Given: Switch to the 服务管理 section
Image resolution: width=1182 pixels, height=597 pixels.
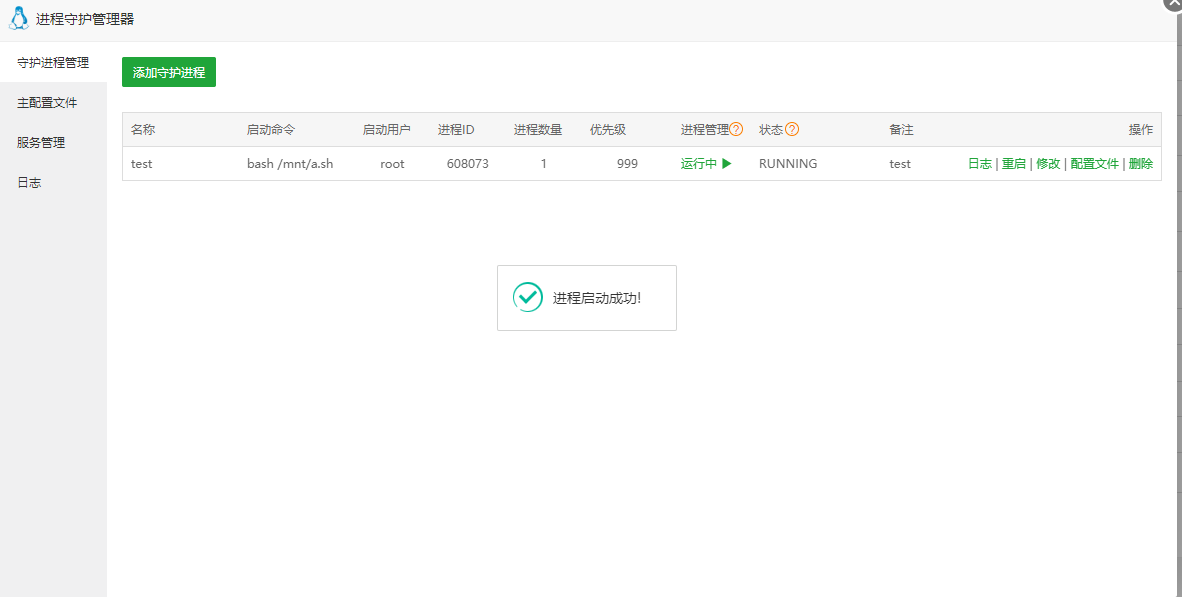Looking at the screenshot, I should (39, 142).
